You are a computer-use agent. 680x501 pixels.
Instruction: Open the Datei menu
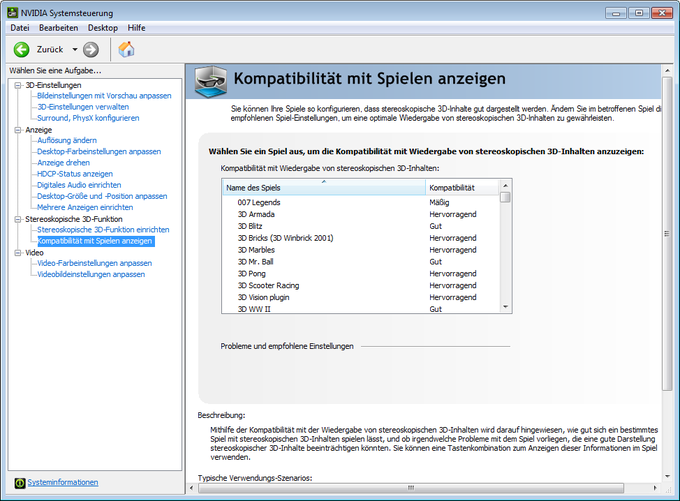pos(20,28)
